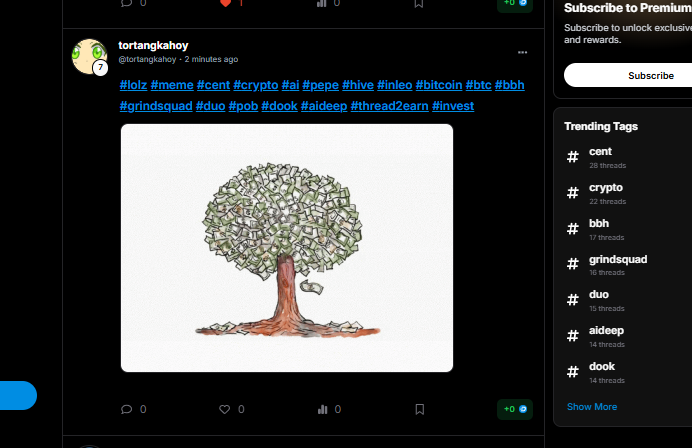Click the hash icon beside crypto
Image resolution: width=692 pixels, height=448 pixels.
point(572,193)
